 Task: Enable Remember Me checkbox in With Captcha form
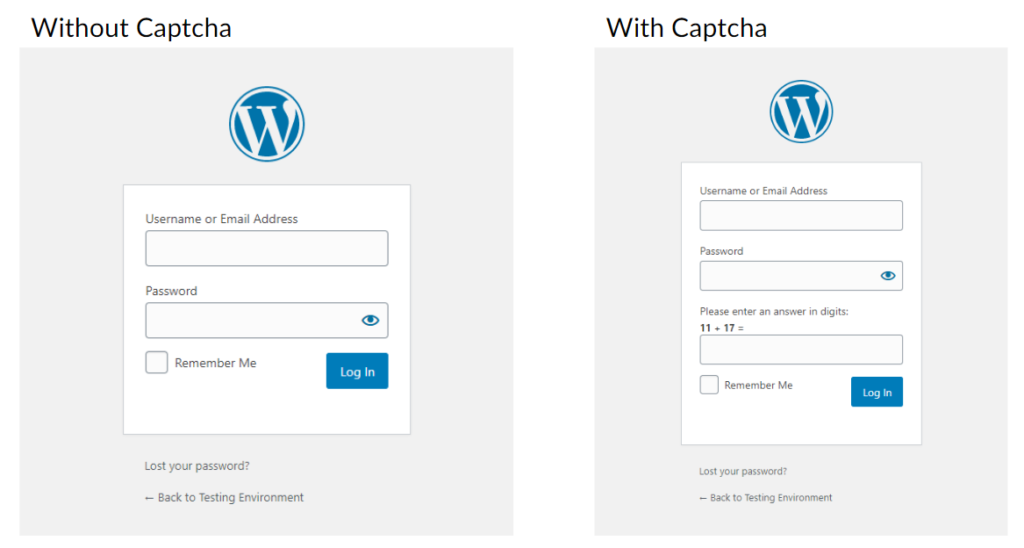click(x=709, y=385)
